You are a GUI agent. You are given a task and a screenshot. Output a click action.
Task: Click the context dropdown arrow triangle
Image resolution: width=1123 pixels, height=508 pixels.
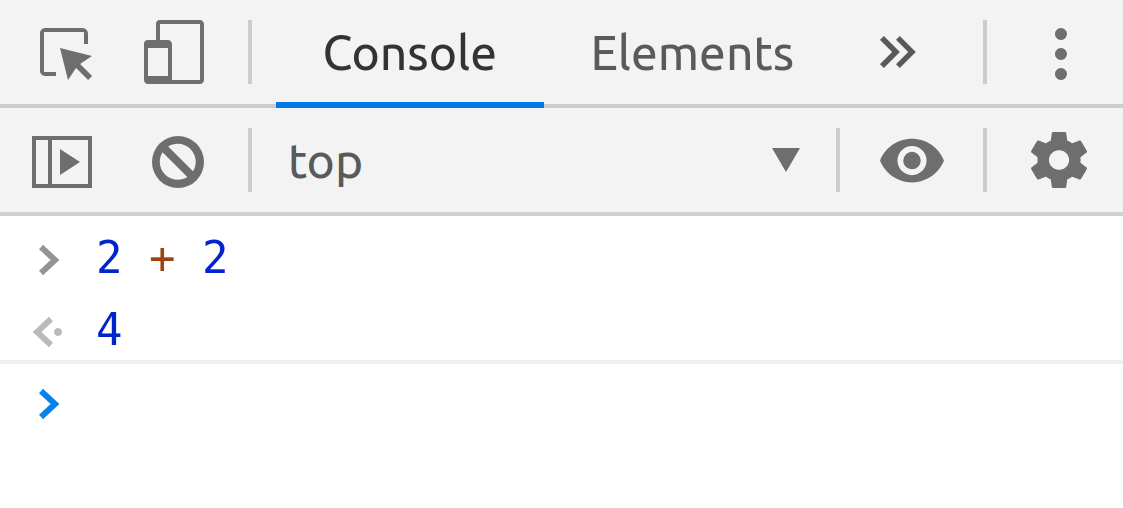[x=786, y=160]
